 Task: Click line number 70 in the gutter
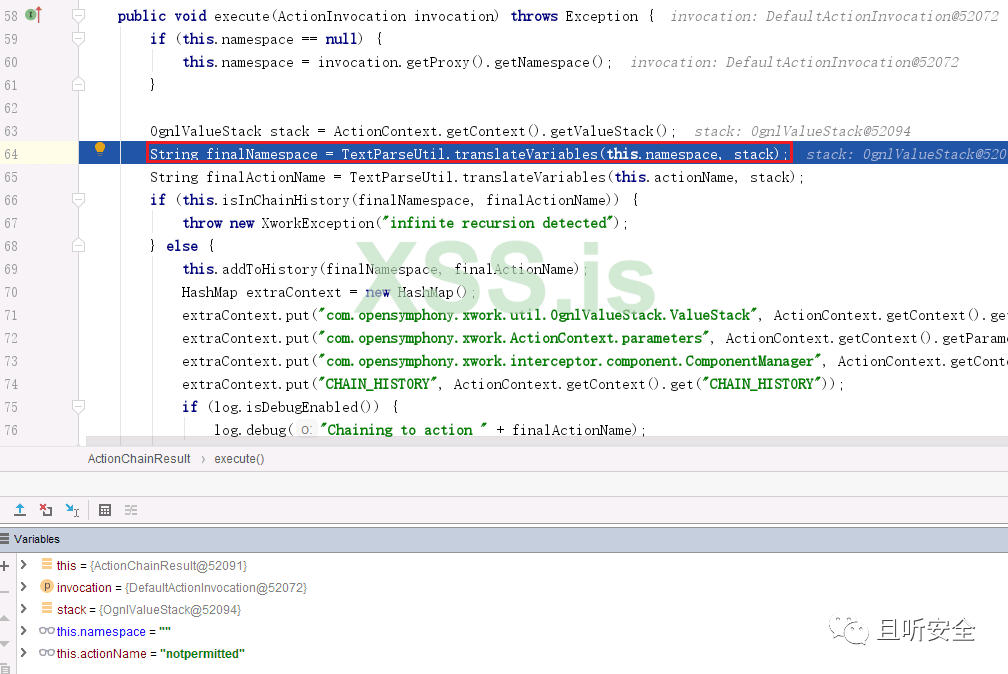11,293
